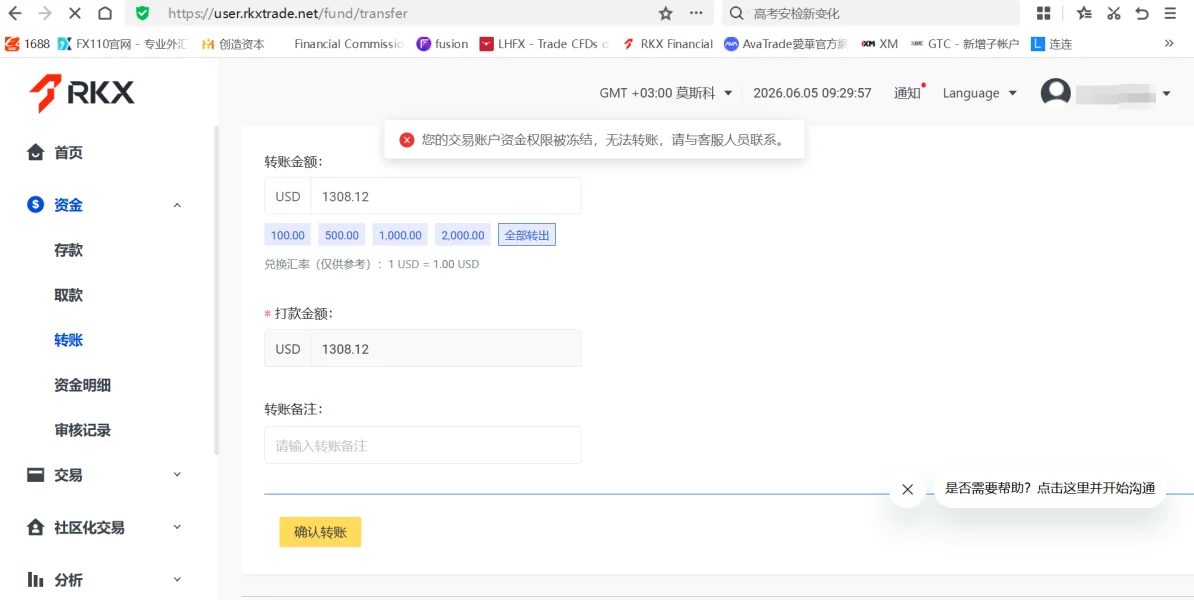Viewport: 1194px width, 600px height.
Task: Open the Language dropdown
Action: tap(979, 93)
